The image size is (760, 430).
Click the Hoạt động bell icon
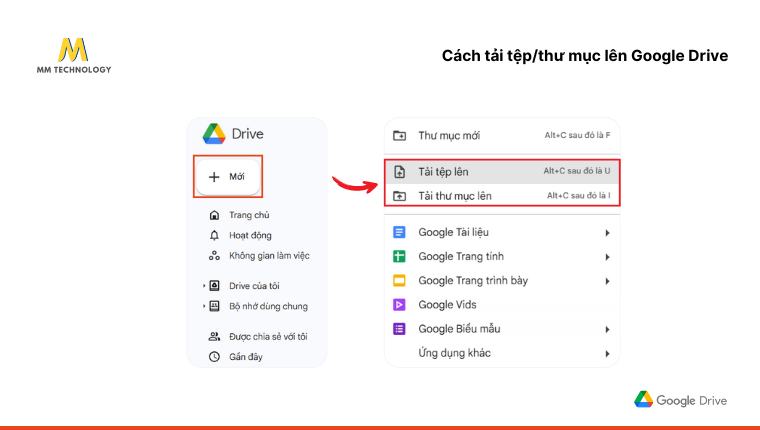[x=214, y=236]
